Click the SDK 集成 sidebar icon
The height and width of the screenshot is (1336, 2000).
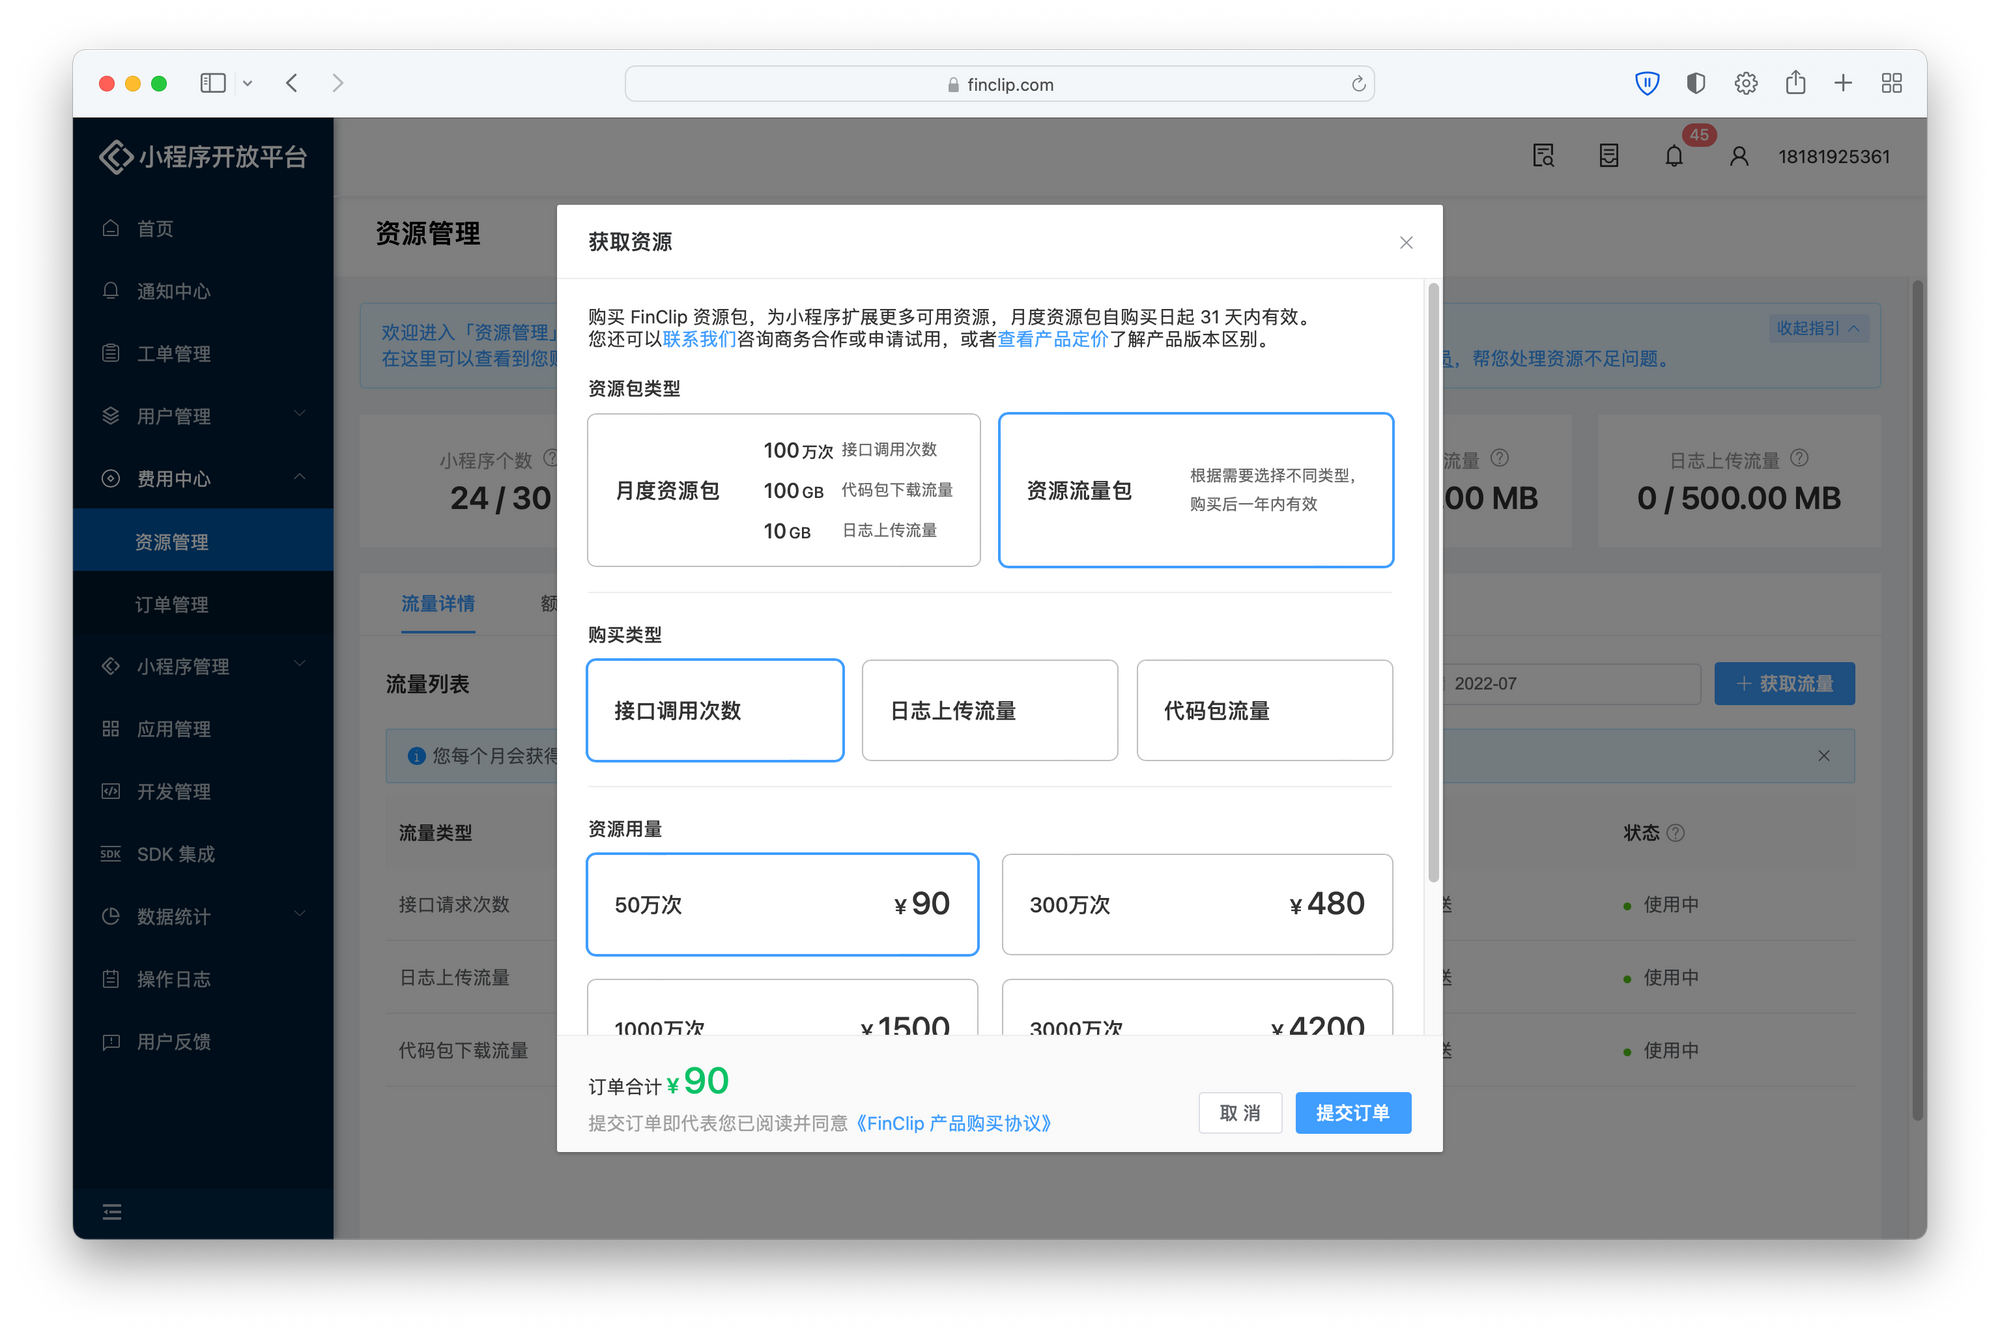pyautogui.click(x=111, y=853)
